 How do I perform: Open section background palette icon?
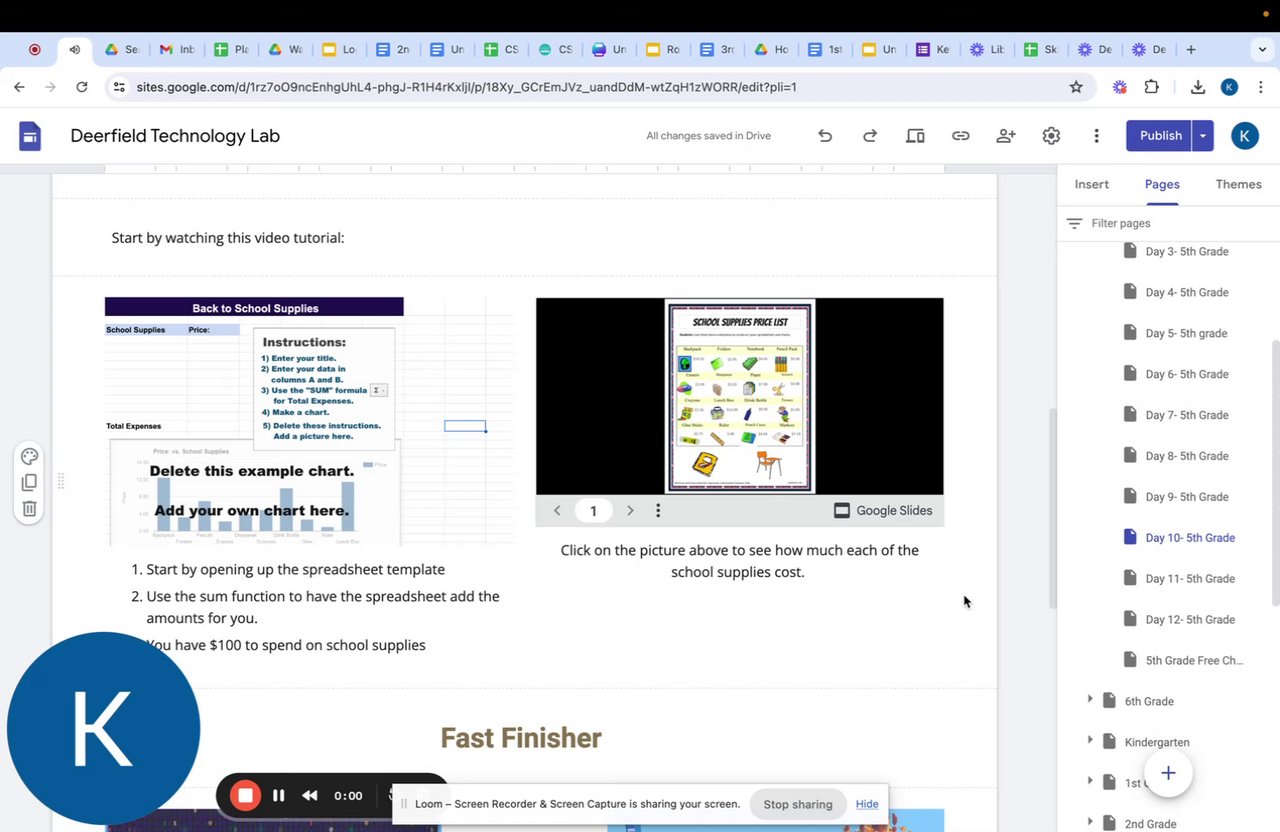pos(29,457)
